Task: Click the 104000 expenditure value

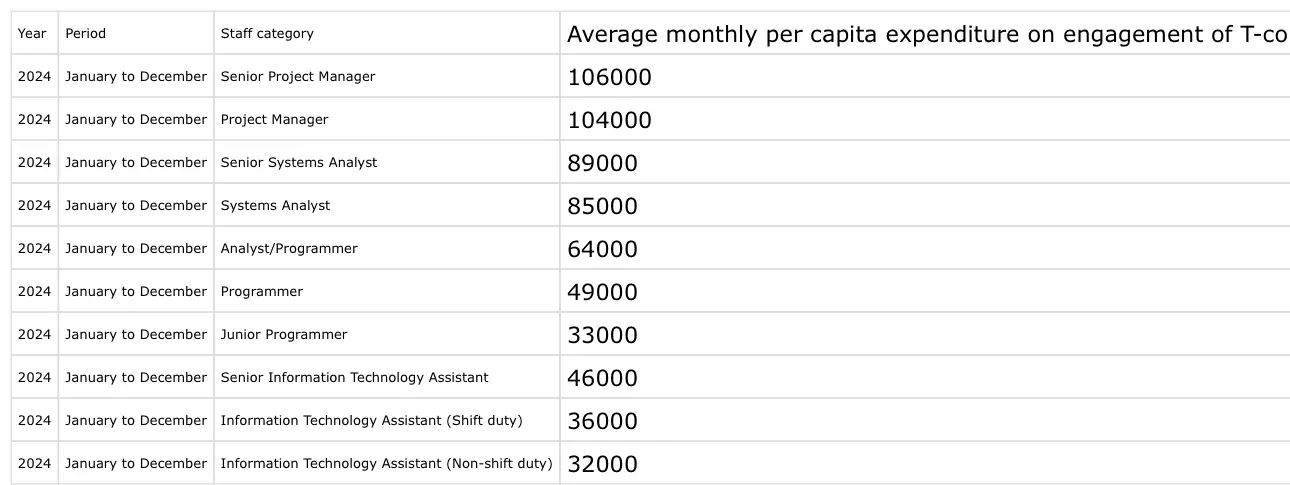Action: tap(609, 120)
